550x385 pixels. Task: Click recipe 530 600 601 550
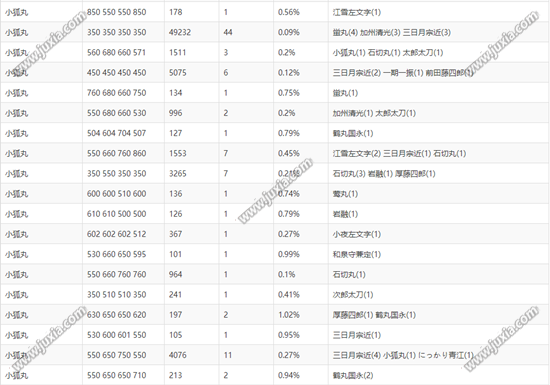tap(116, 335)
